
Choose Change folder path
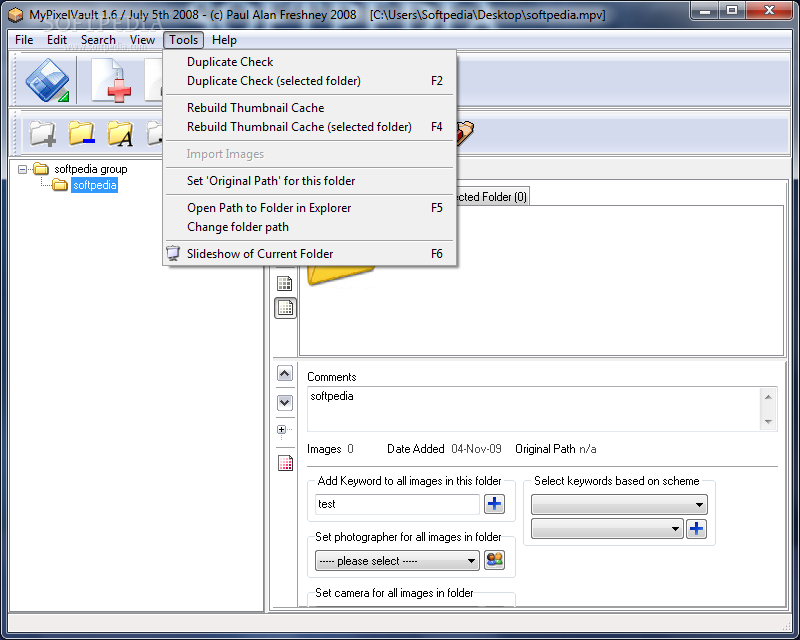(x=310, y=227)
